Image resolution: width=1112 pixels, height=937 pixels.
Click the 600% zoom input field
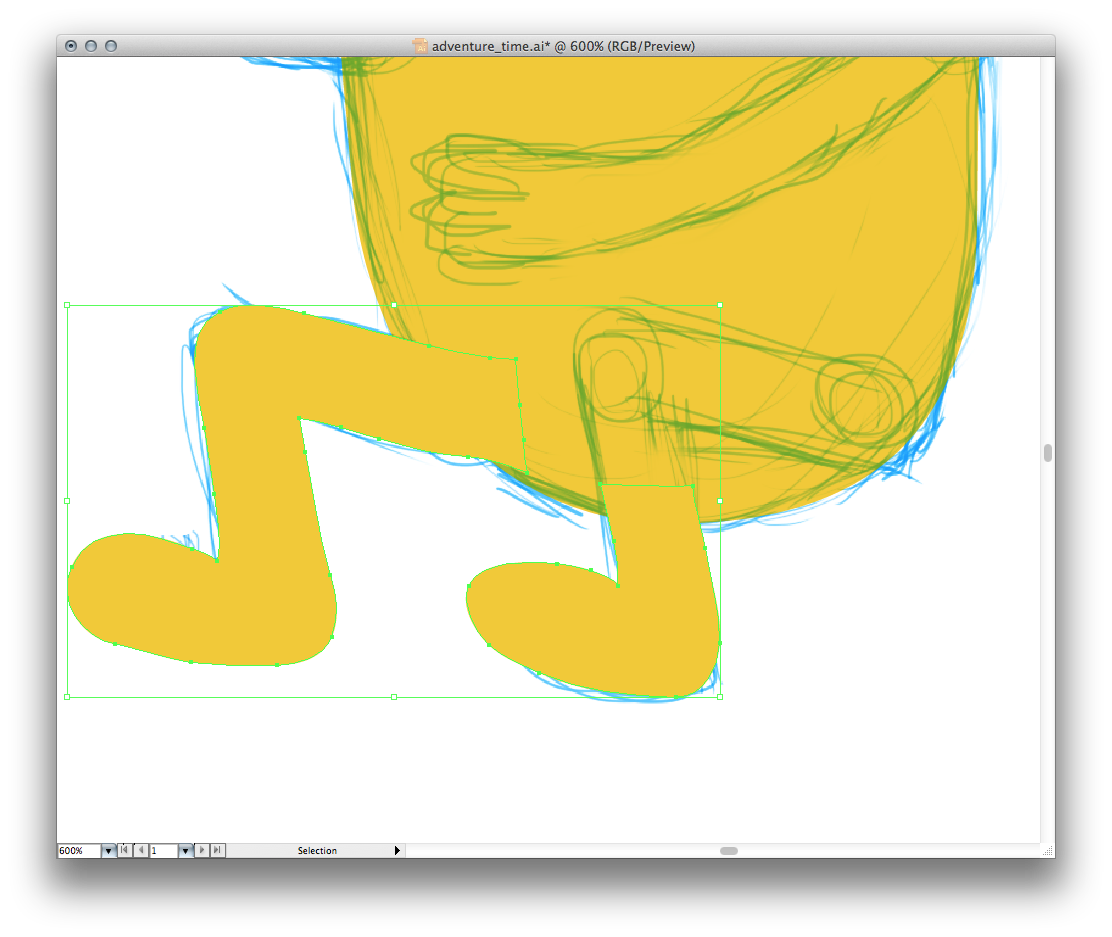pyautogui.click(x=78, y=851)
